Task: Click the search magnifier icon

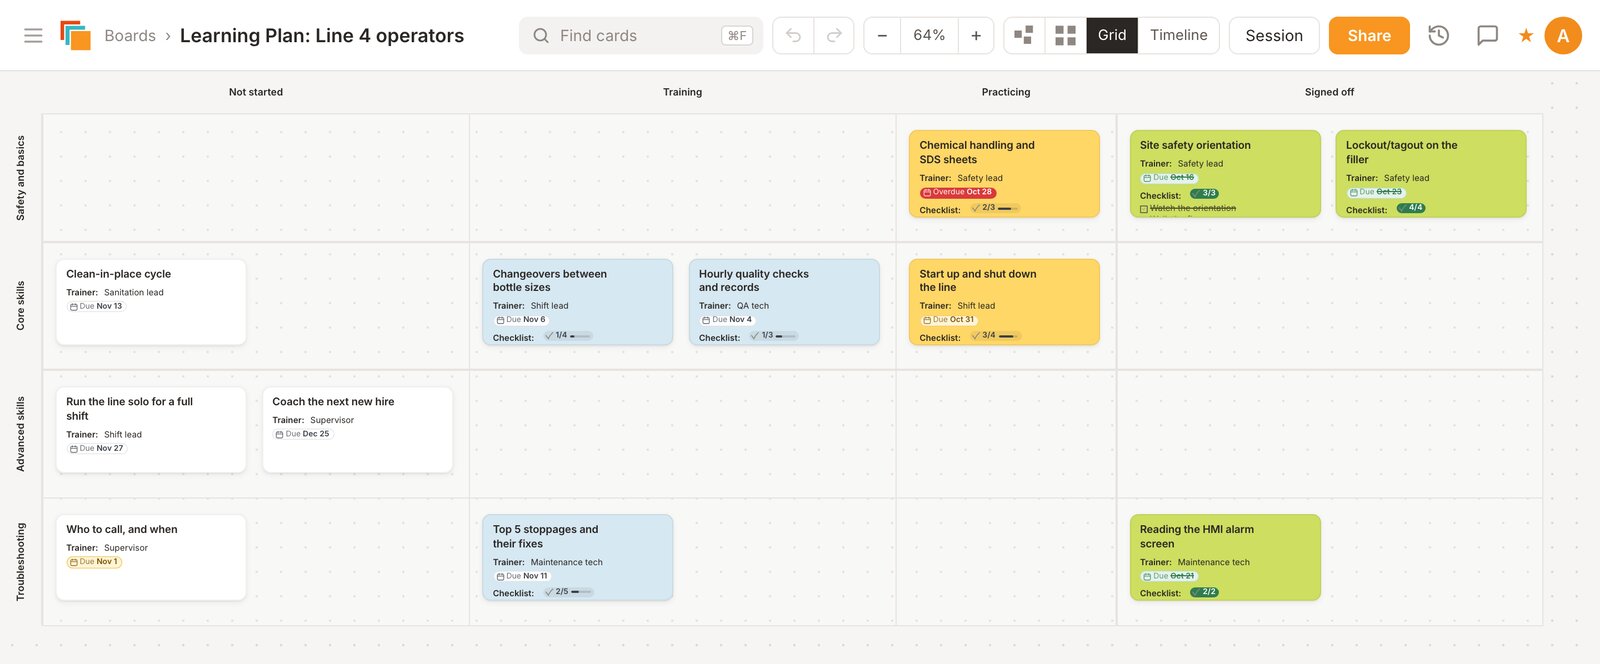Action: [541, 36]
